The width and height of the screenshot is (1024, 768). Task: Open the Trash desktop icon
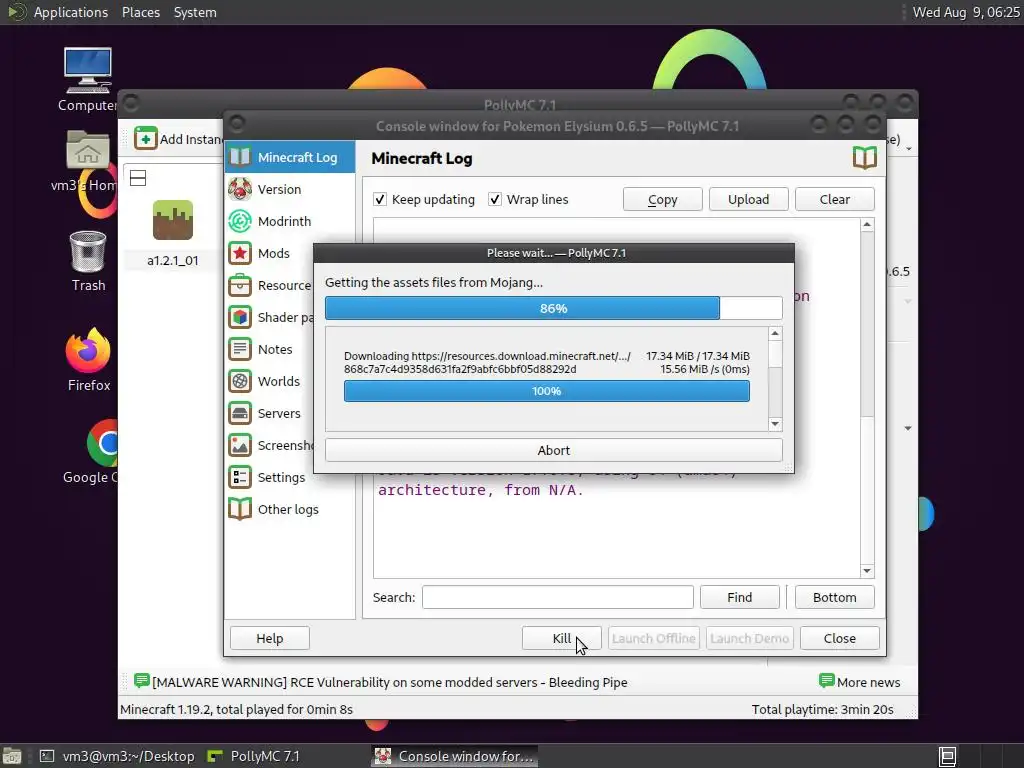tap(88, 251)
